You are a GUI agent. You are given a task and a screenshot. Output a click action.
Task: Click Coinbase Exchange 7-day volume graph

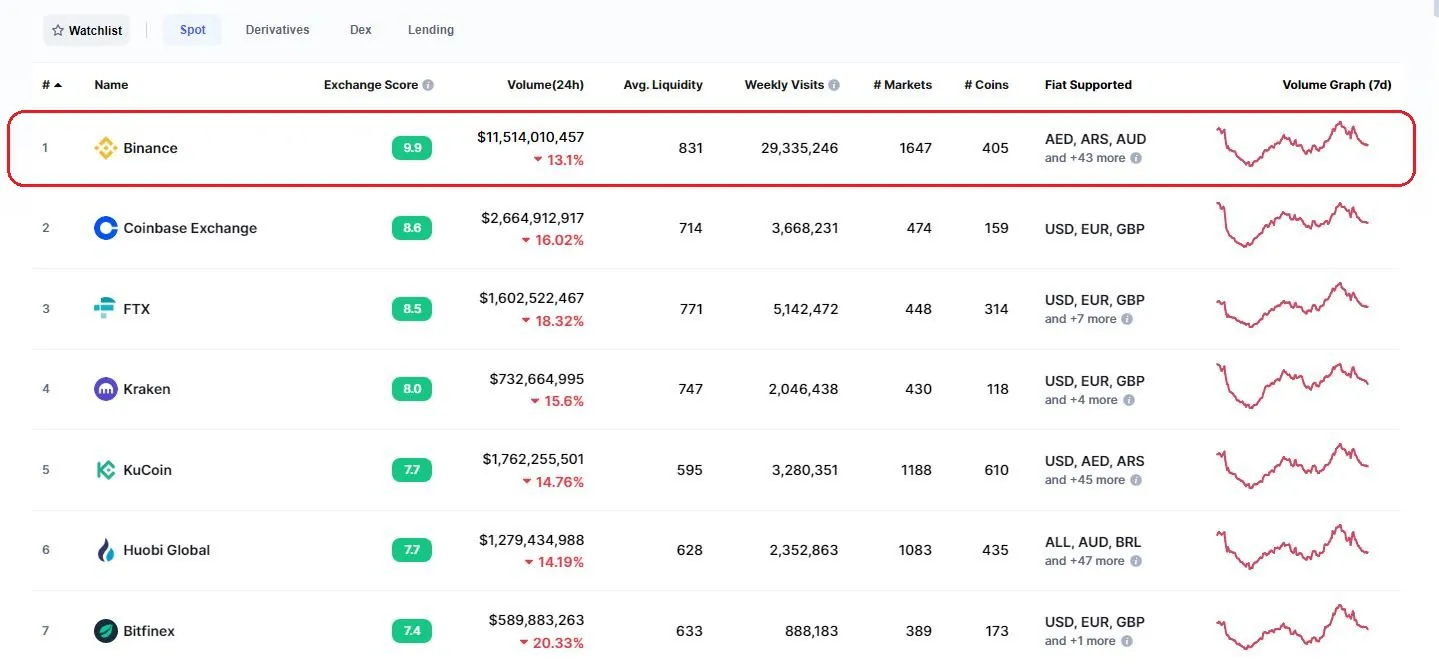pyautogui.click(x=1292, y=225)
